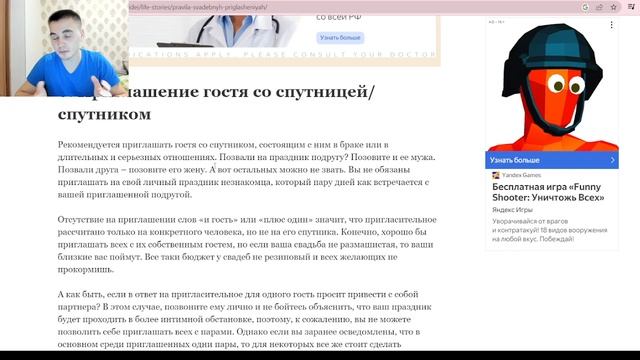This screenshot has width=640, height=360.
Task: Click the Yandex Games text label
Action: click(521, 175)
